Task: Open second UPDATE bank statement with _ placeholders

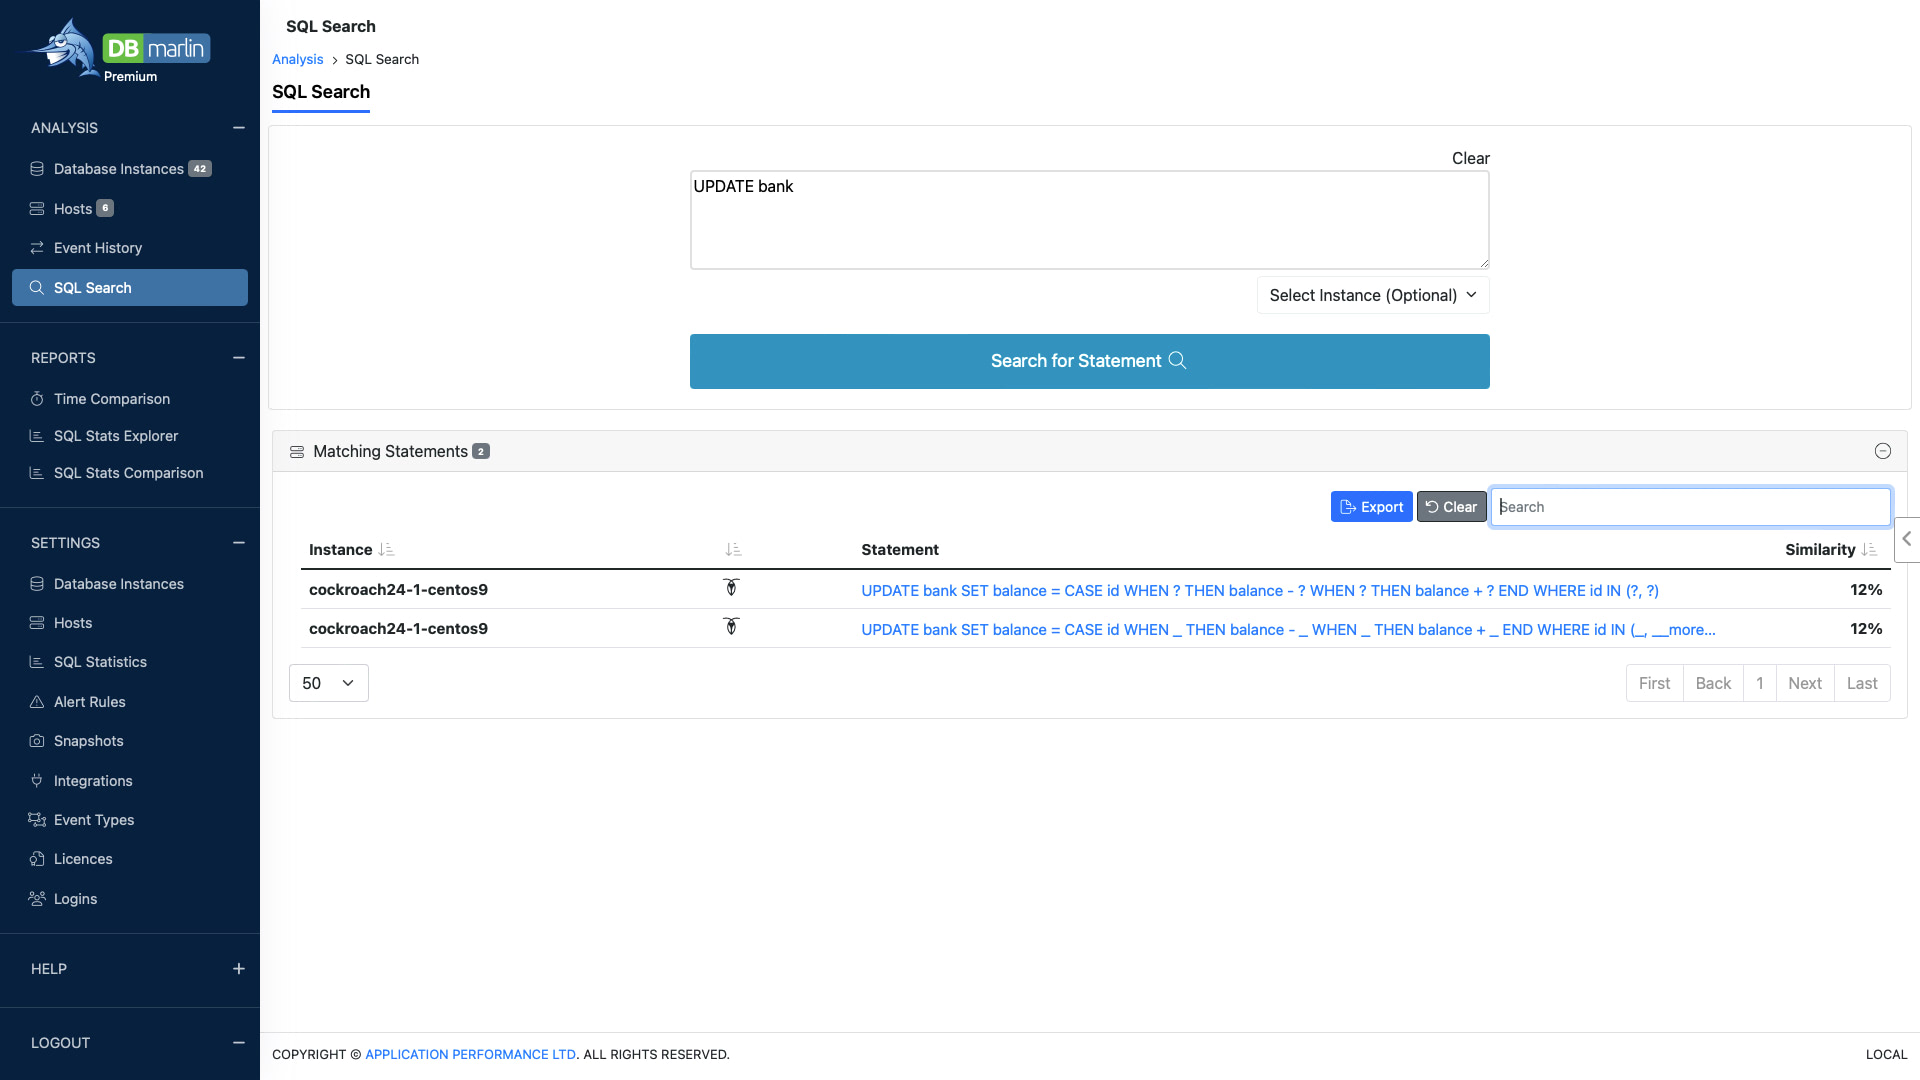Action: pos(1288,630)
